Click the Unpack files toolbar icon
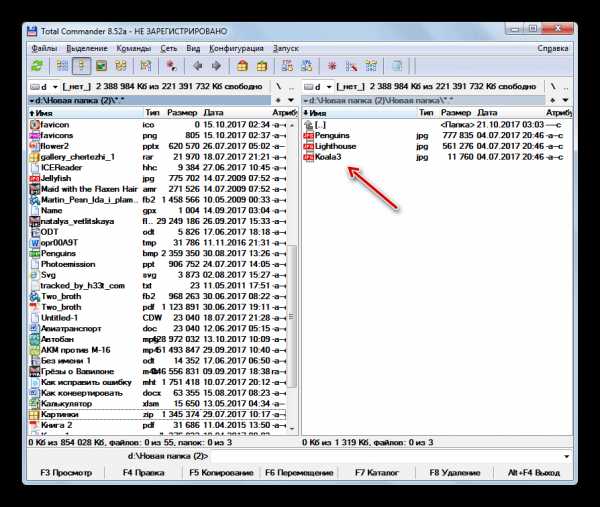This screenshot has width=600, height=507. coord(262,66)
